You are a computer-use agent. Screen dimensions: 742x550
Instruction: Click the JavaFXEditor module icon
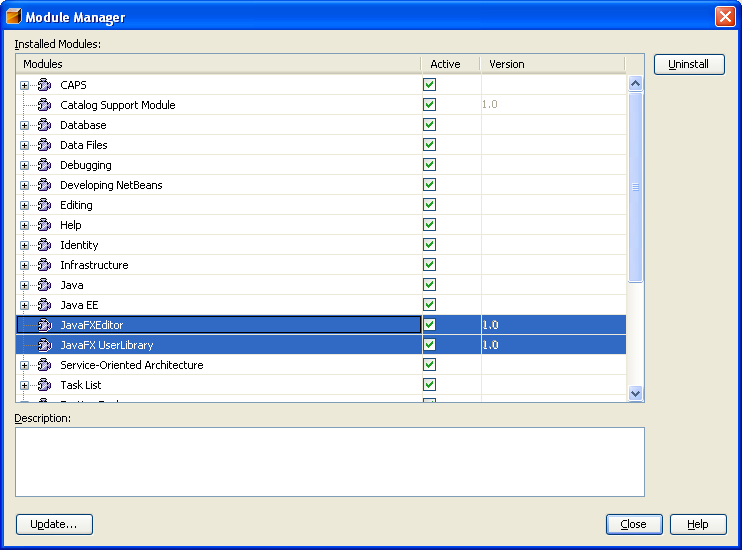pos(44,325)
